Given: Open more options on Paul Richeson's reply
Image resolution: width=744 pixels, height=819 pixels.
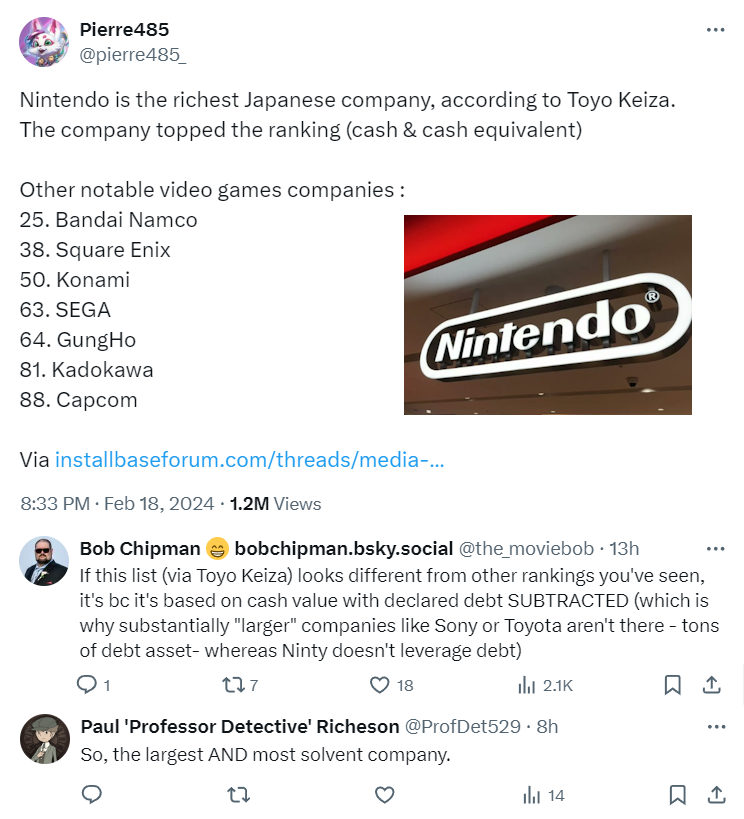Looking at the screenshot, I should click(714, 726).
